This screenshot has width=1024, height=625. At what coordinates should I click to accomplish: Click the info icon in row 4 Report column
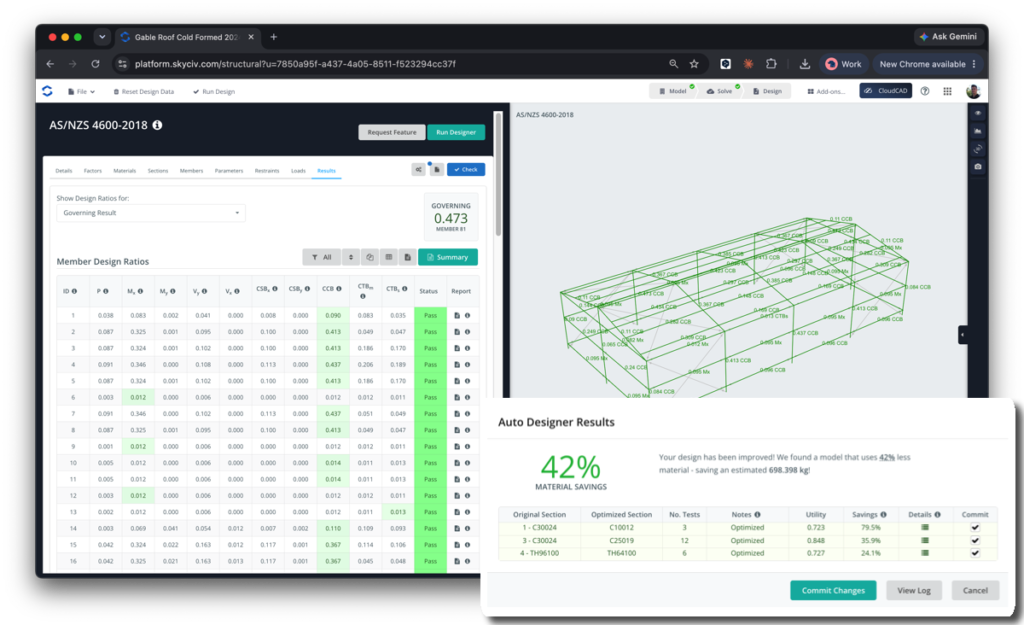tap(468, 364)
